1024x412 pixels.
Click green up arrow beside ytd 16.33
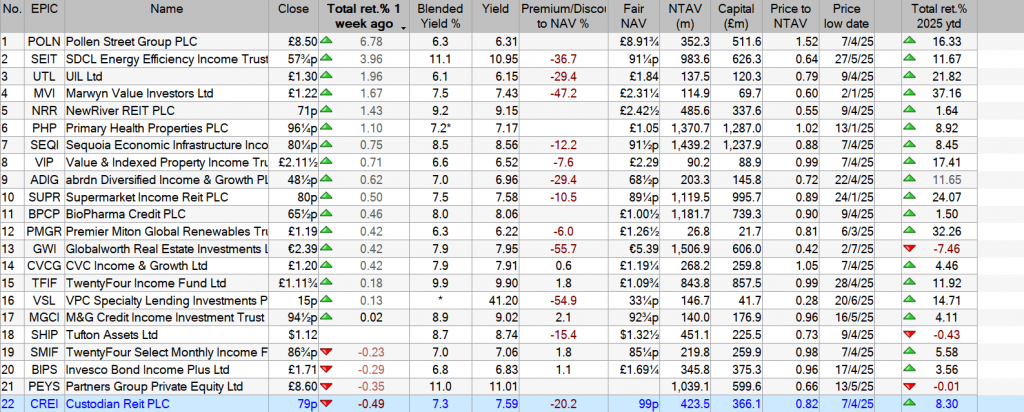coord(908,40)
